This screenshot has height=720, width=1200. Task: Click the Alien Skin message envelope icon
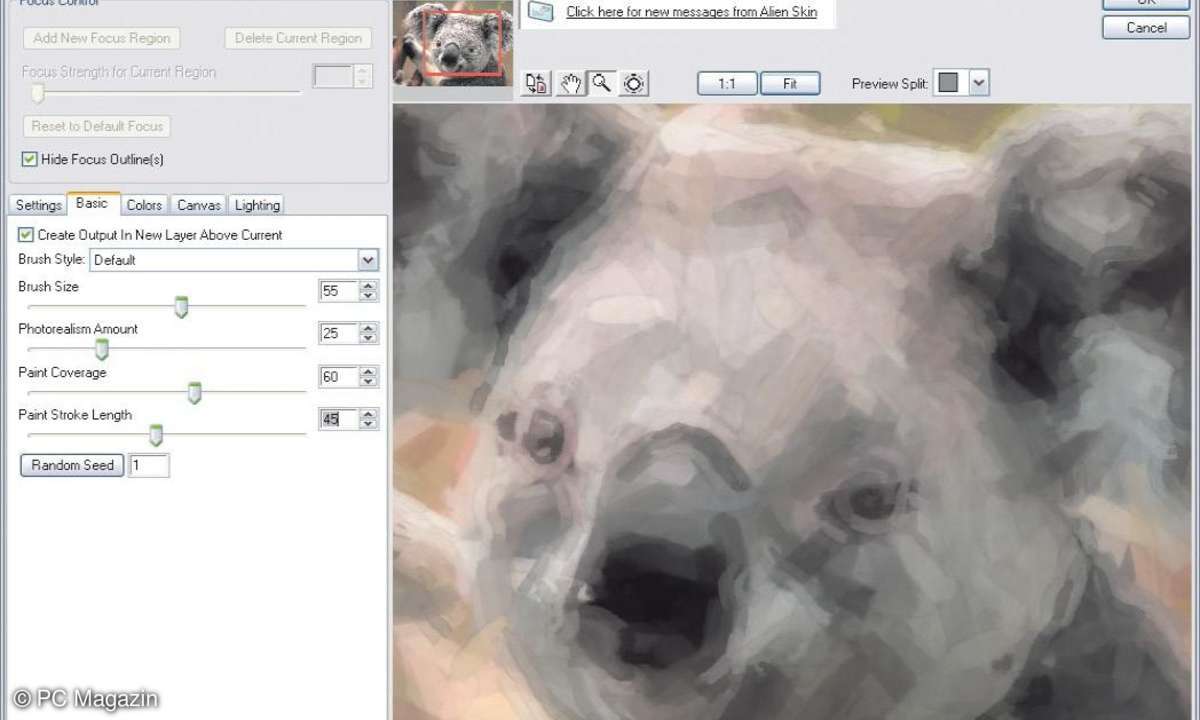pos(540,12)
